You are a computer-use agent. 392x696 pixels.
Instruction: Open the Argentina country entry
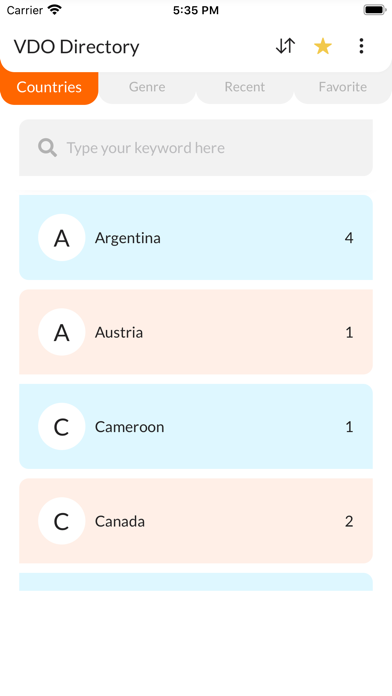196,237
